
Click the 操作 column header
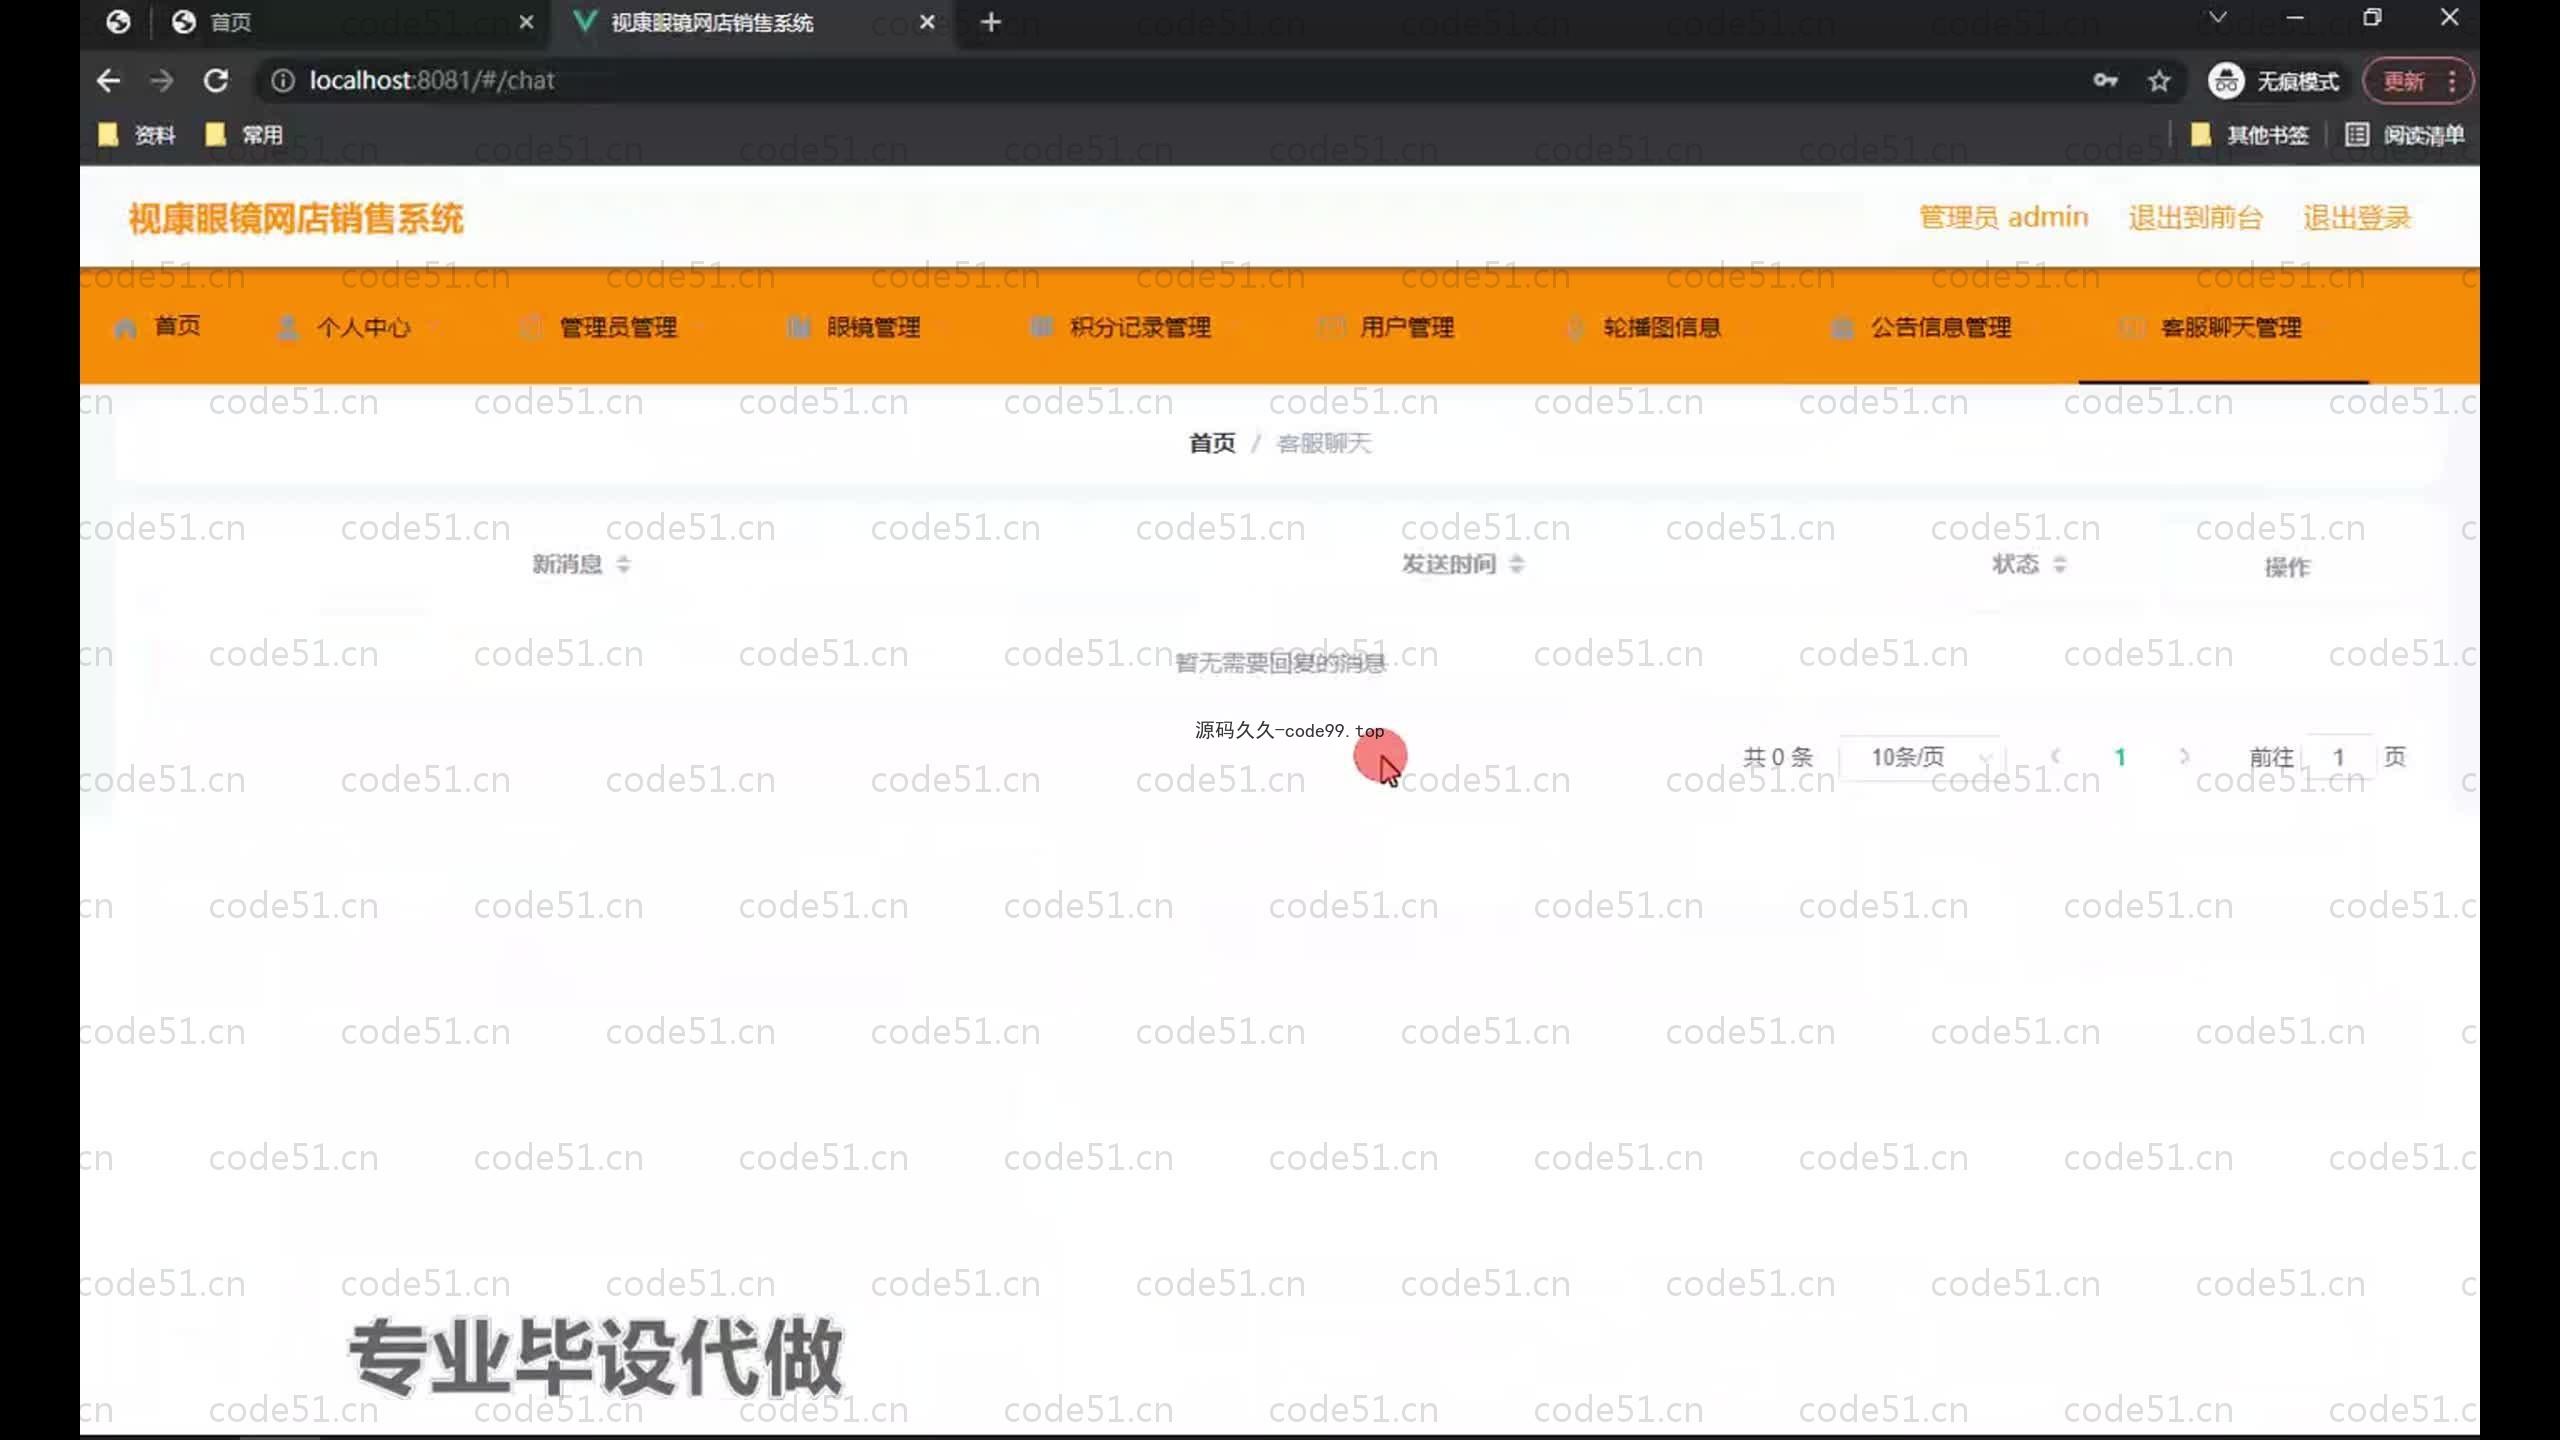[2287, 567]
